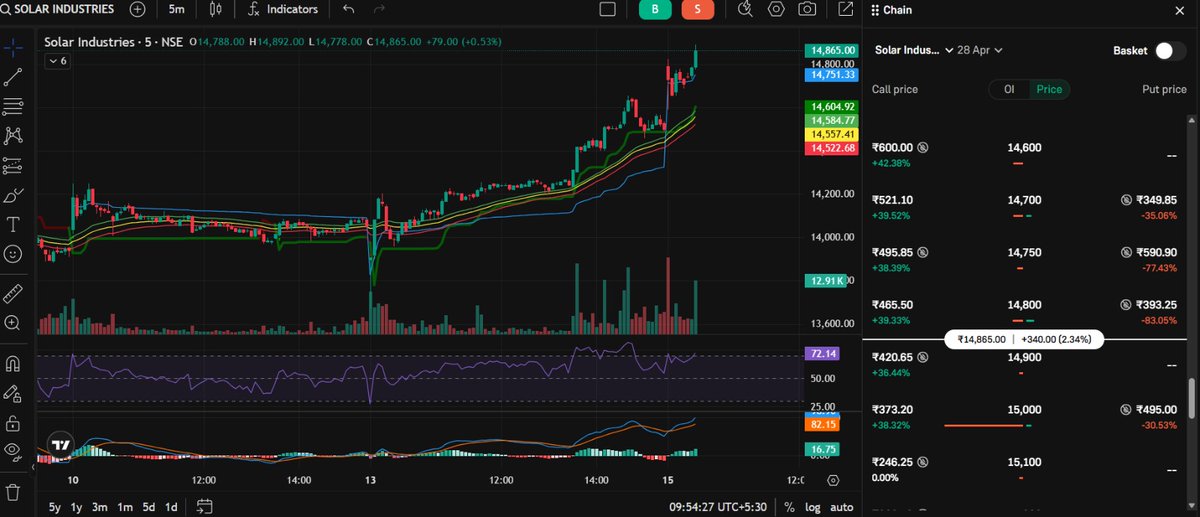Select the 14,750 strike put price ₹590.90
Viewport: 1200px width, 517px height.
pyautogui.click(x=1155, y=252)
